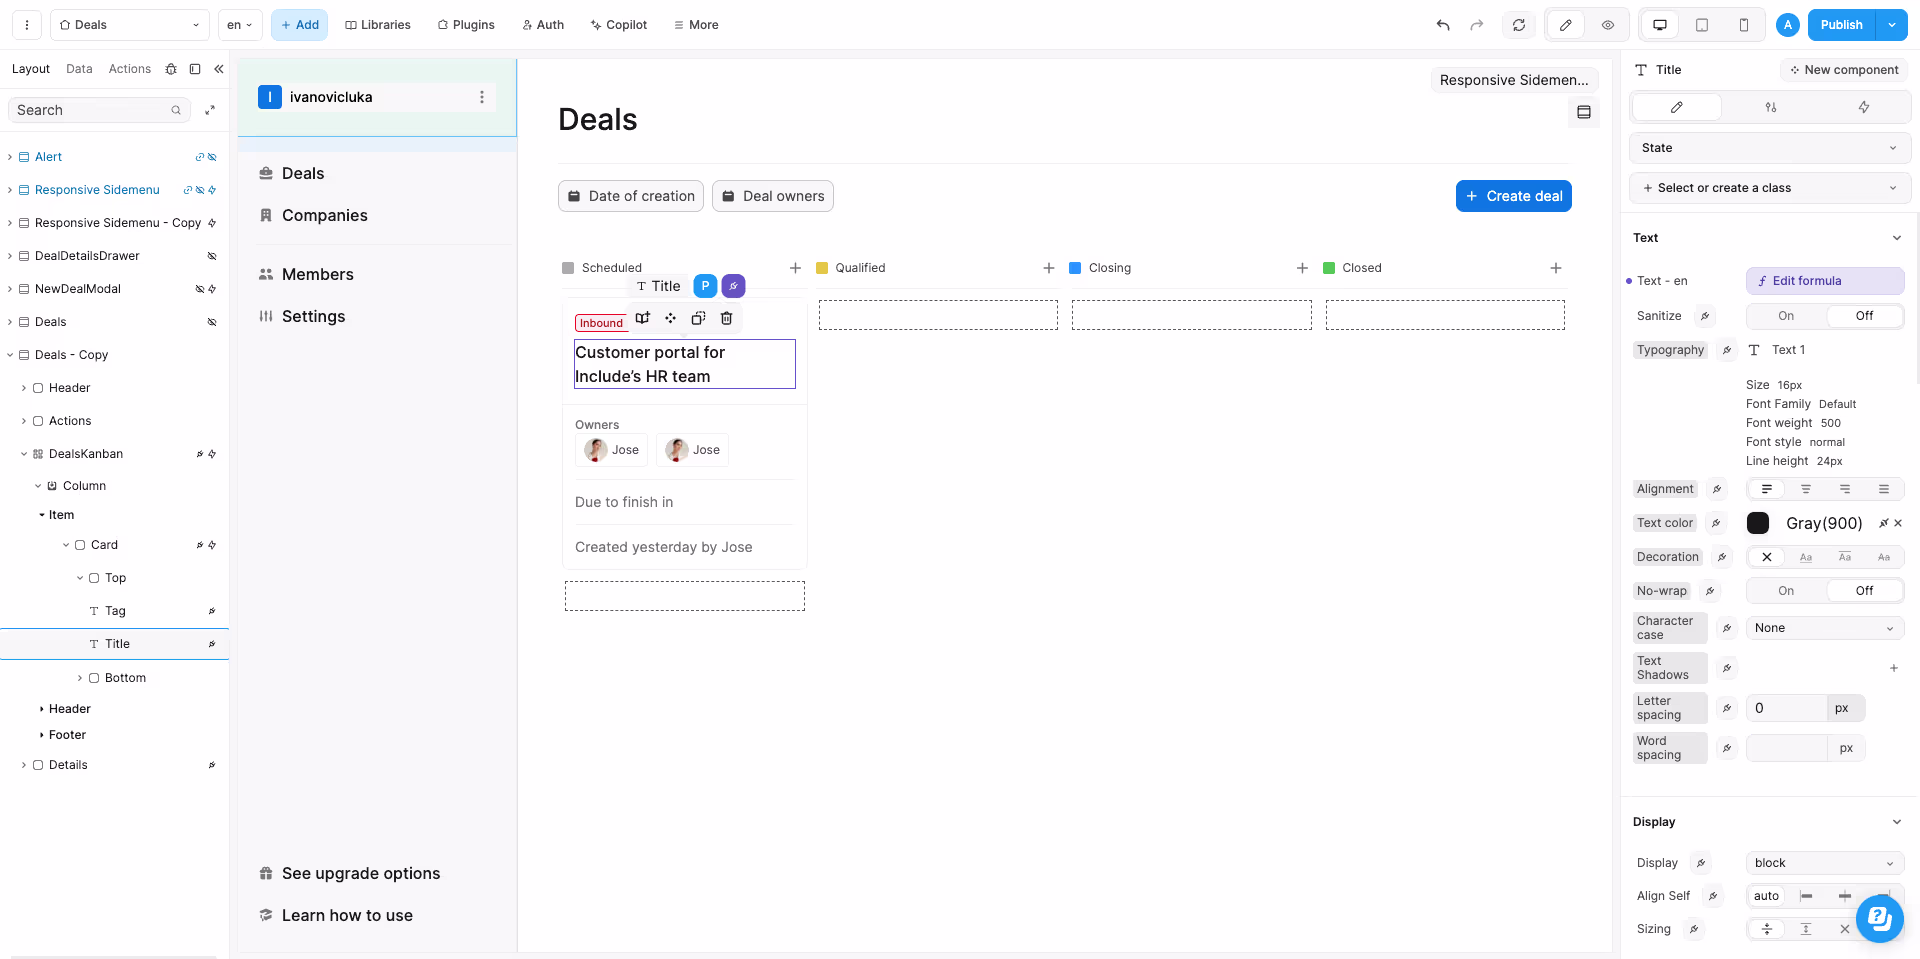
Task: Click the refresh icon in top toolbar
Action: (1518, 25)
